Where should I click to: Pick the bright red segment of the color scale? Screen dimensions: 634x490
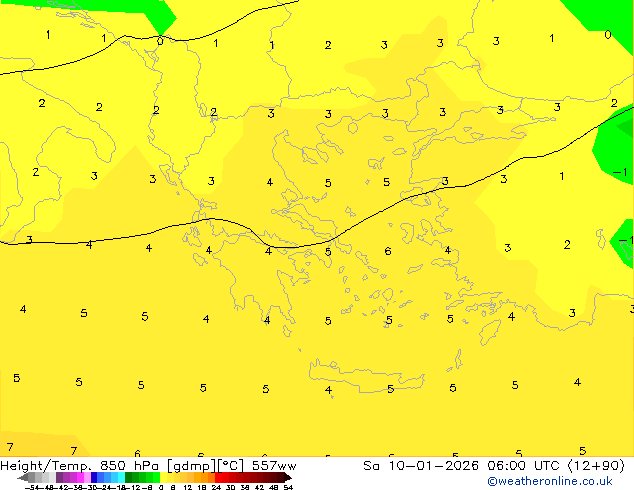[218, 478]
